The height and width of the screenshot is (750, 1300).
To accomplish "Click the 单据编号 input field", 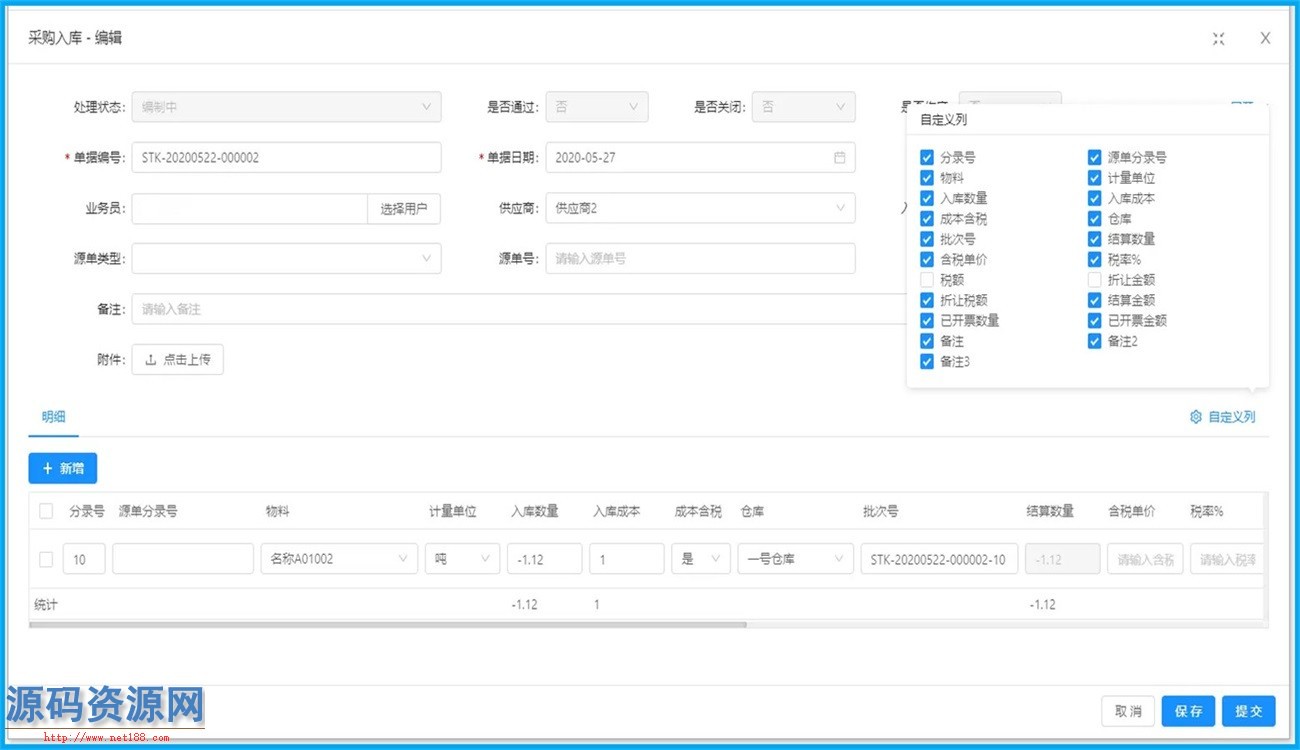I will click(x=286, y=157).
